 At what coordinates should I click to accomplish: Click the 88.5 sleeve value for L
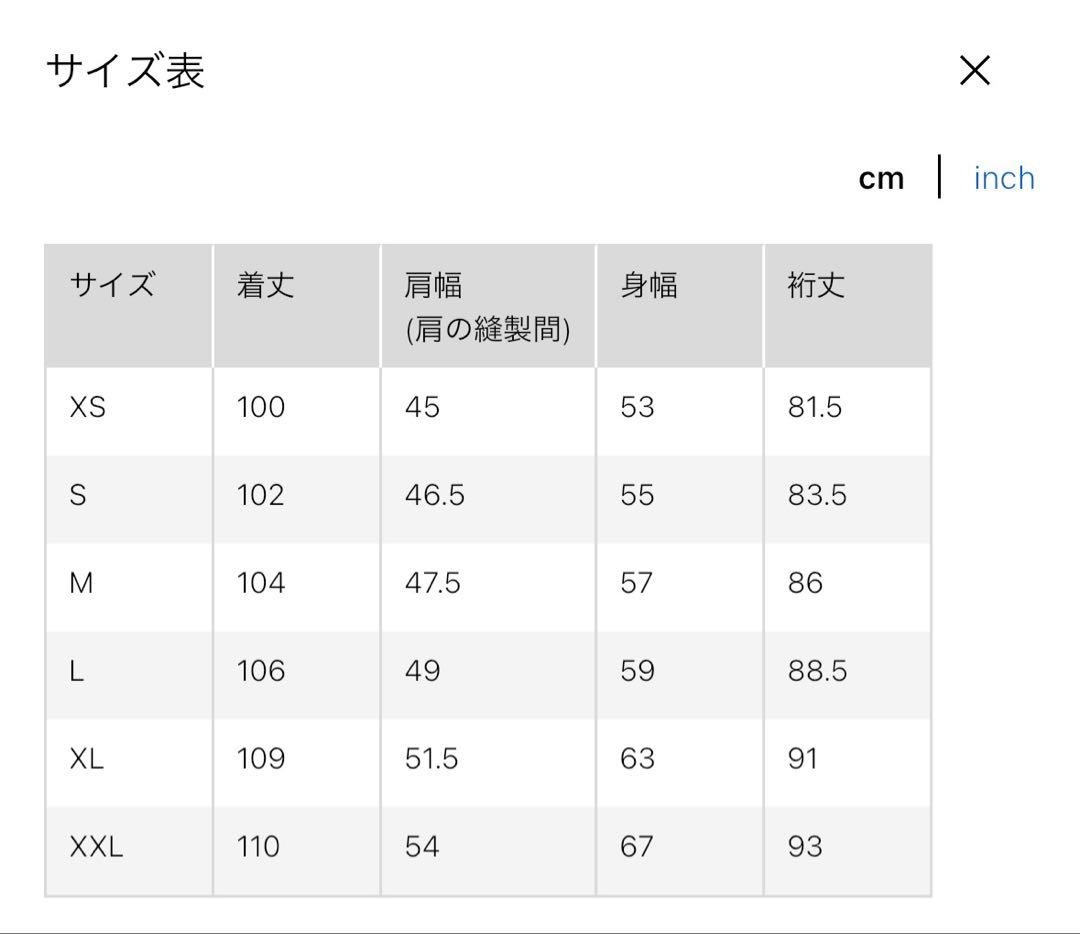point(814,670)
